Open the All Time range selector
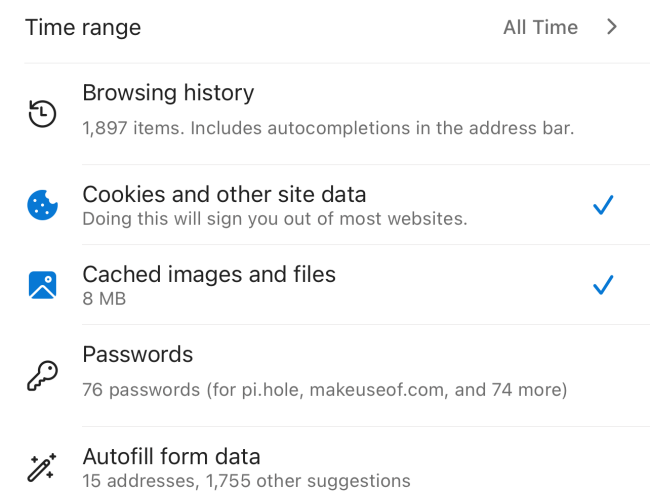The width and height of the screenshot is (650, 500). [540, 27]
